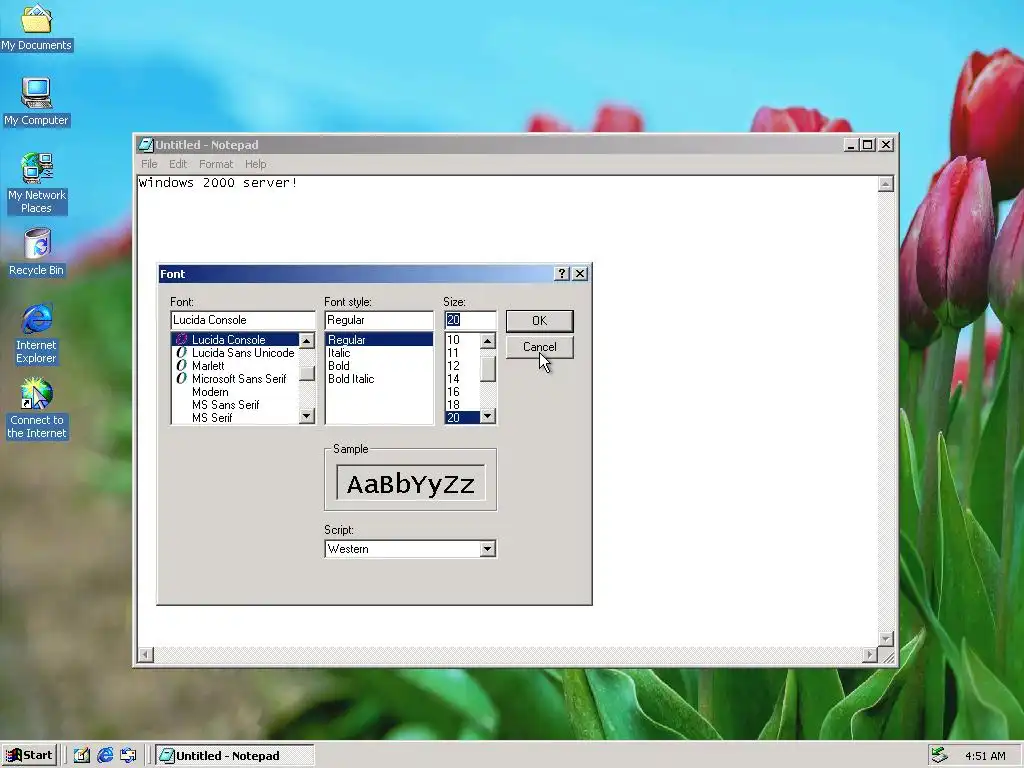Click the Size input field

point(470,320)
